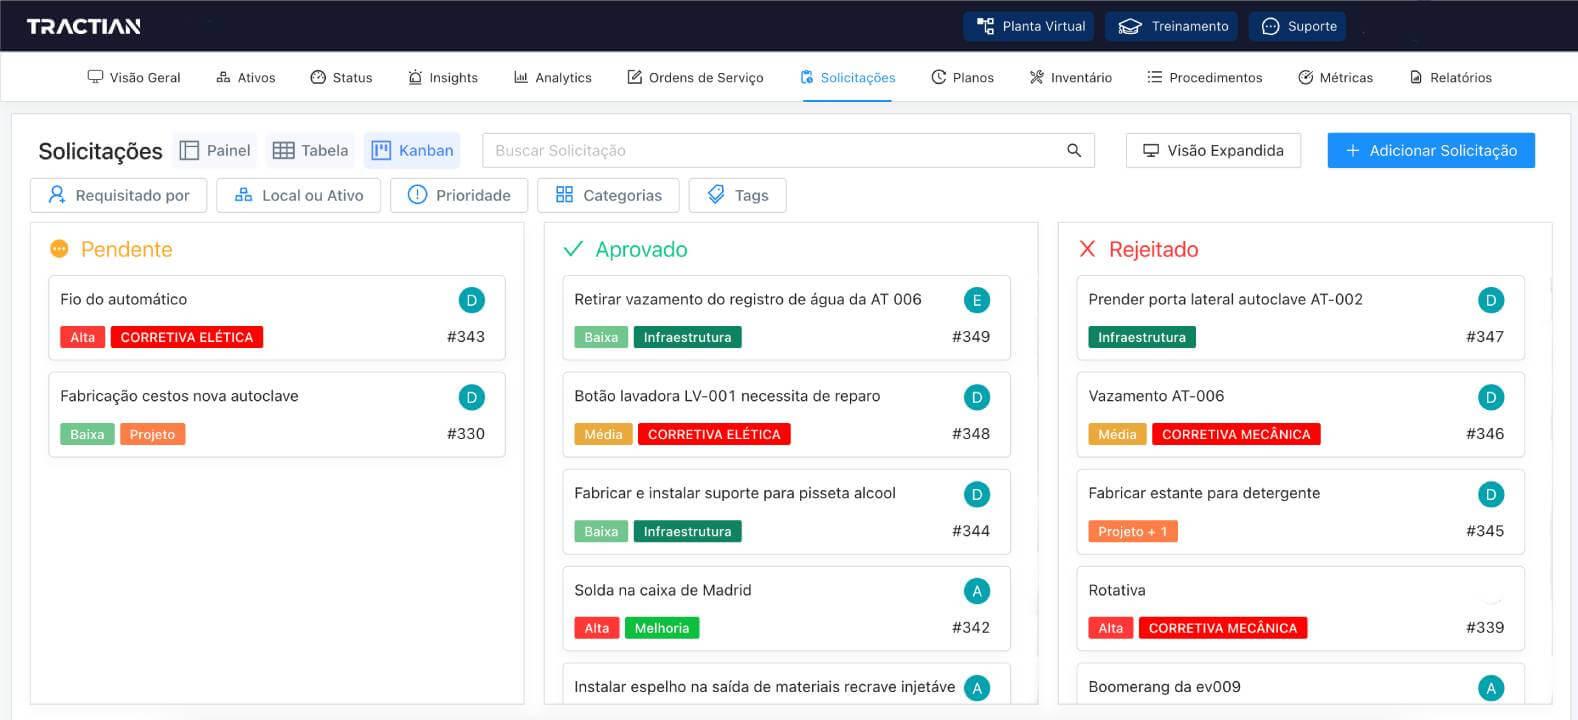Click the Melhoria tag on request #342
Image resolution: width=1578 pixels, height=720 pixels.
coord(662,628)
